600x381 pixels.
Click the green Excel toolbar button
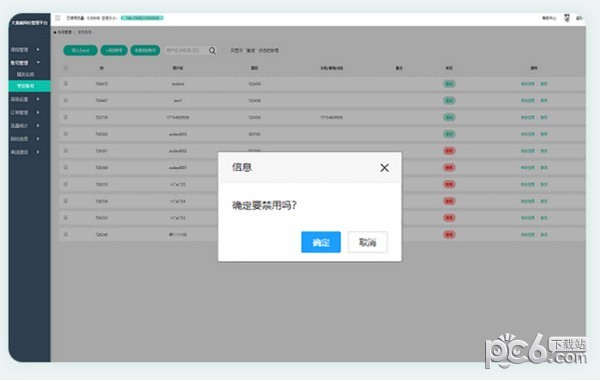tap(80, 50)
